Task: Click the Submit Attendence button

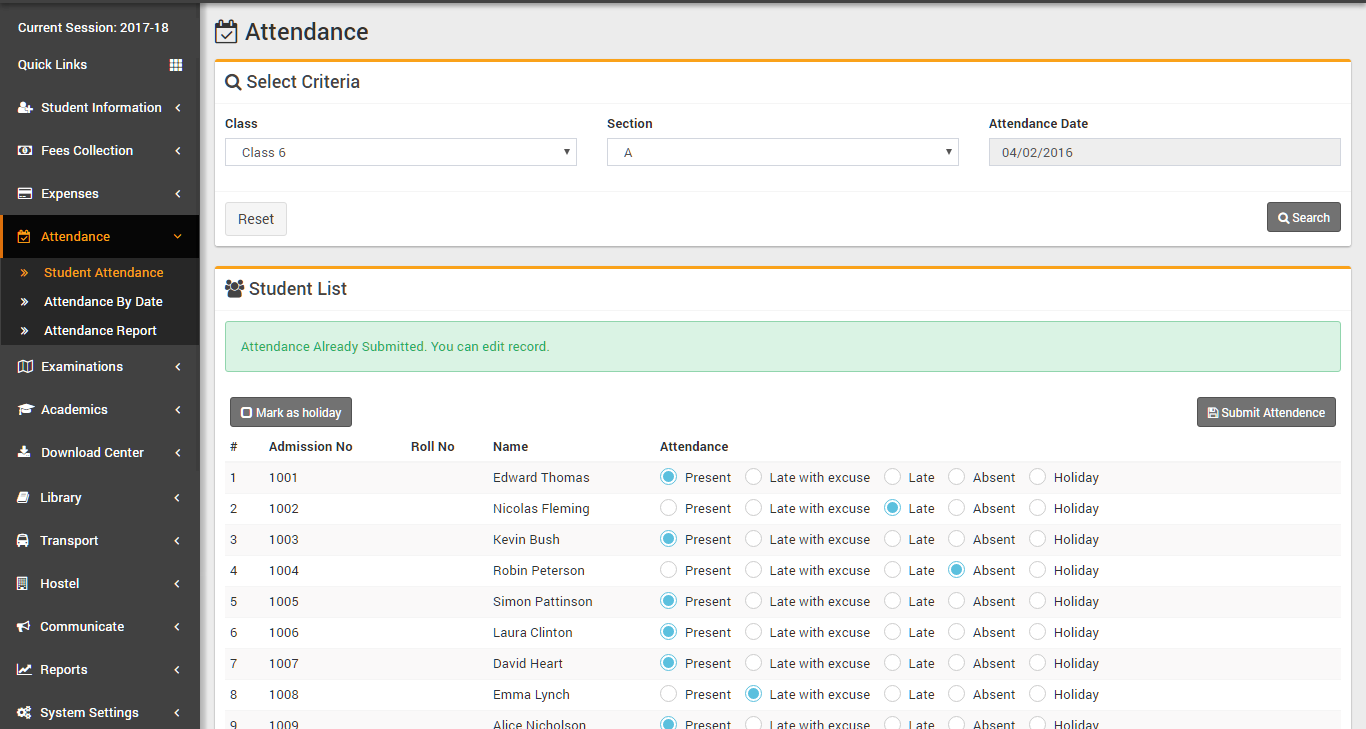Action: 1265,412
